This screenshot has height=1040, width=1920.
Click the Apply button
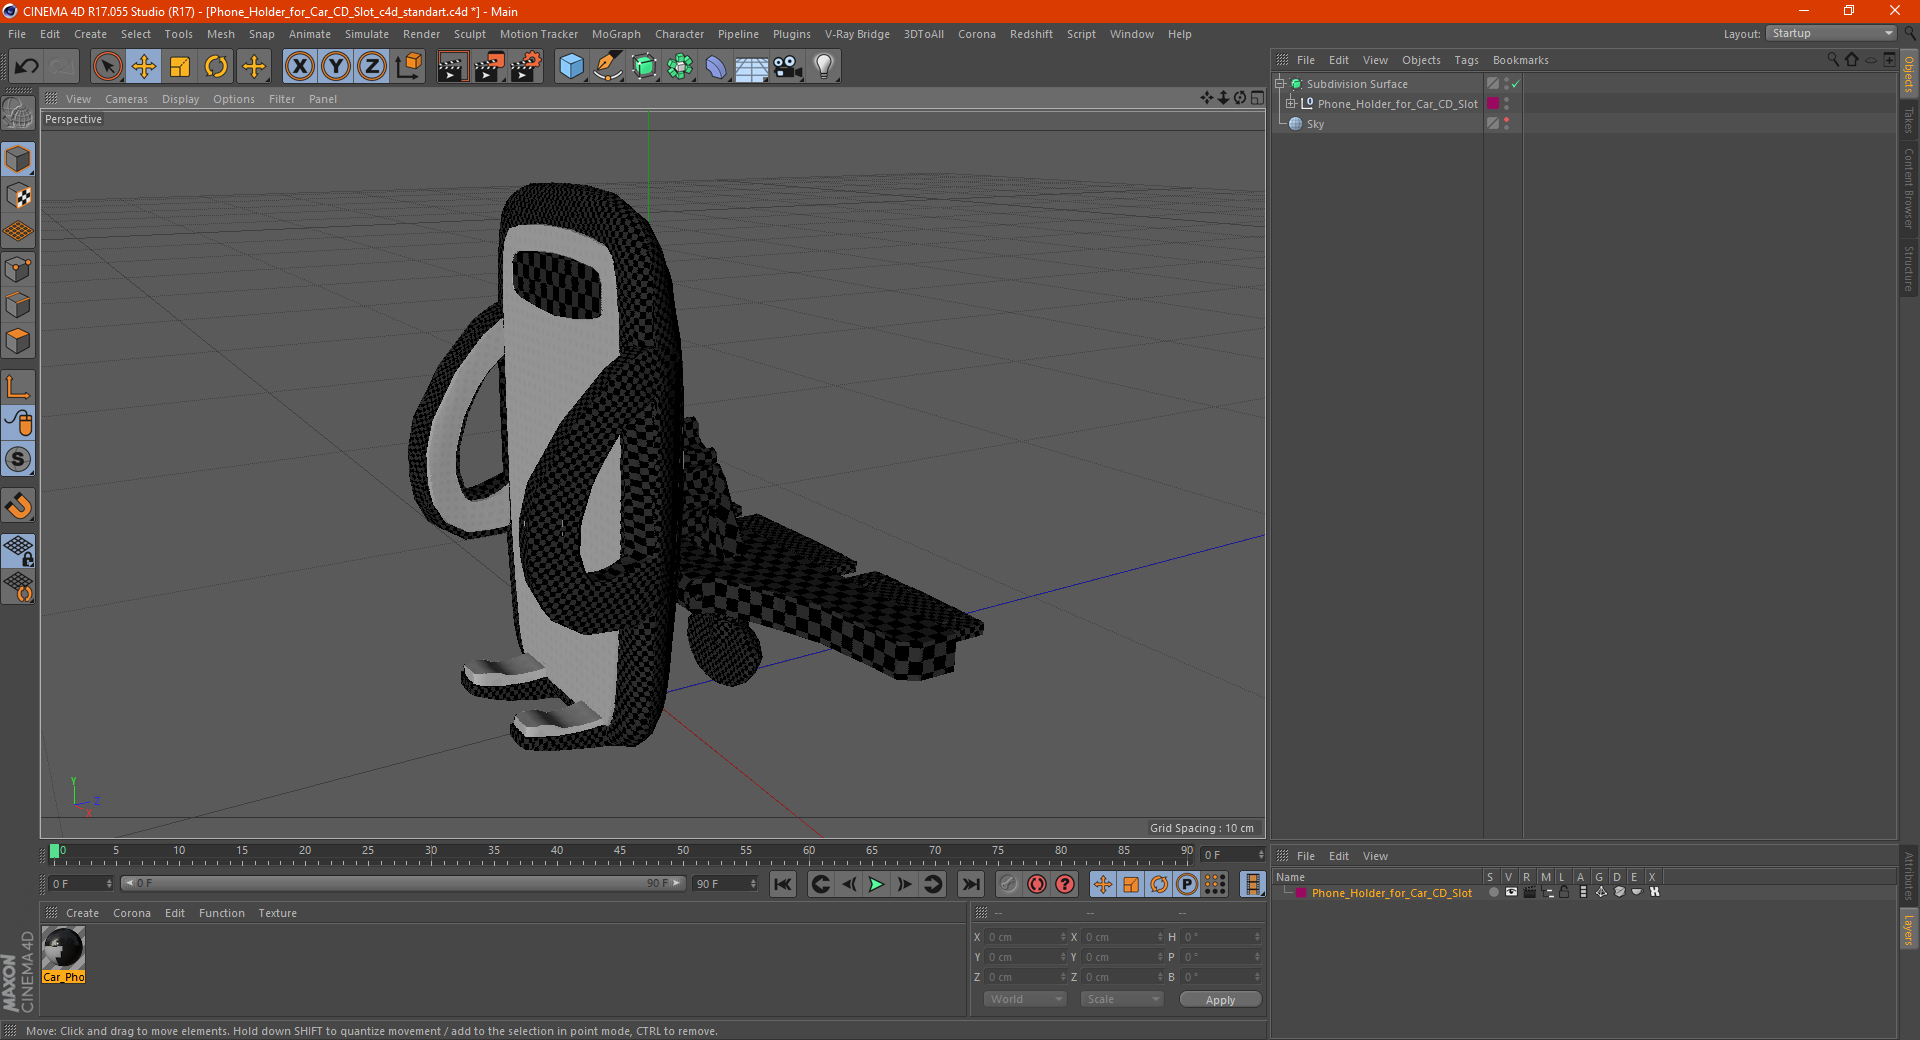pos(1220,1000)
